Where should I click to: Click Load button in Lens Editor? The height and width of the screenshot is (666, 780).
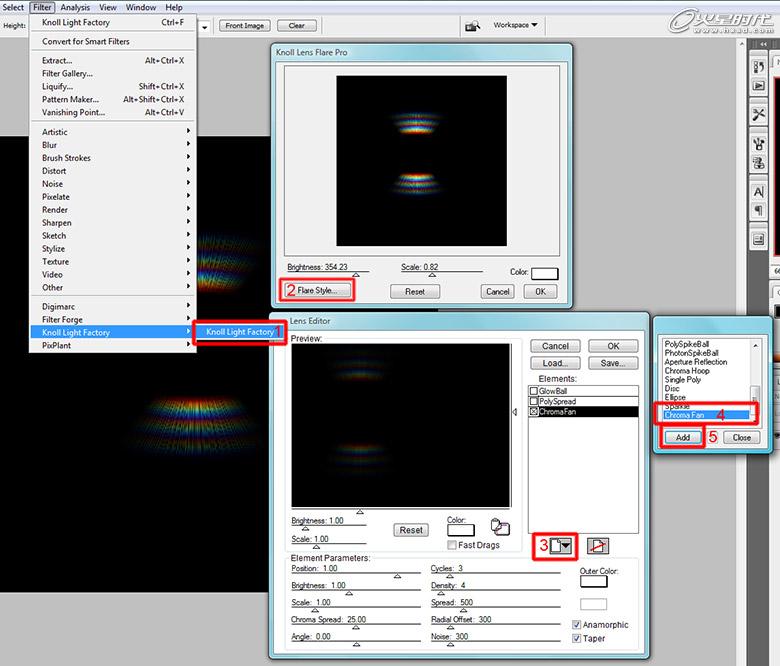pyautogui.click(x=555, y=363)
